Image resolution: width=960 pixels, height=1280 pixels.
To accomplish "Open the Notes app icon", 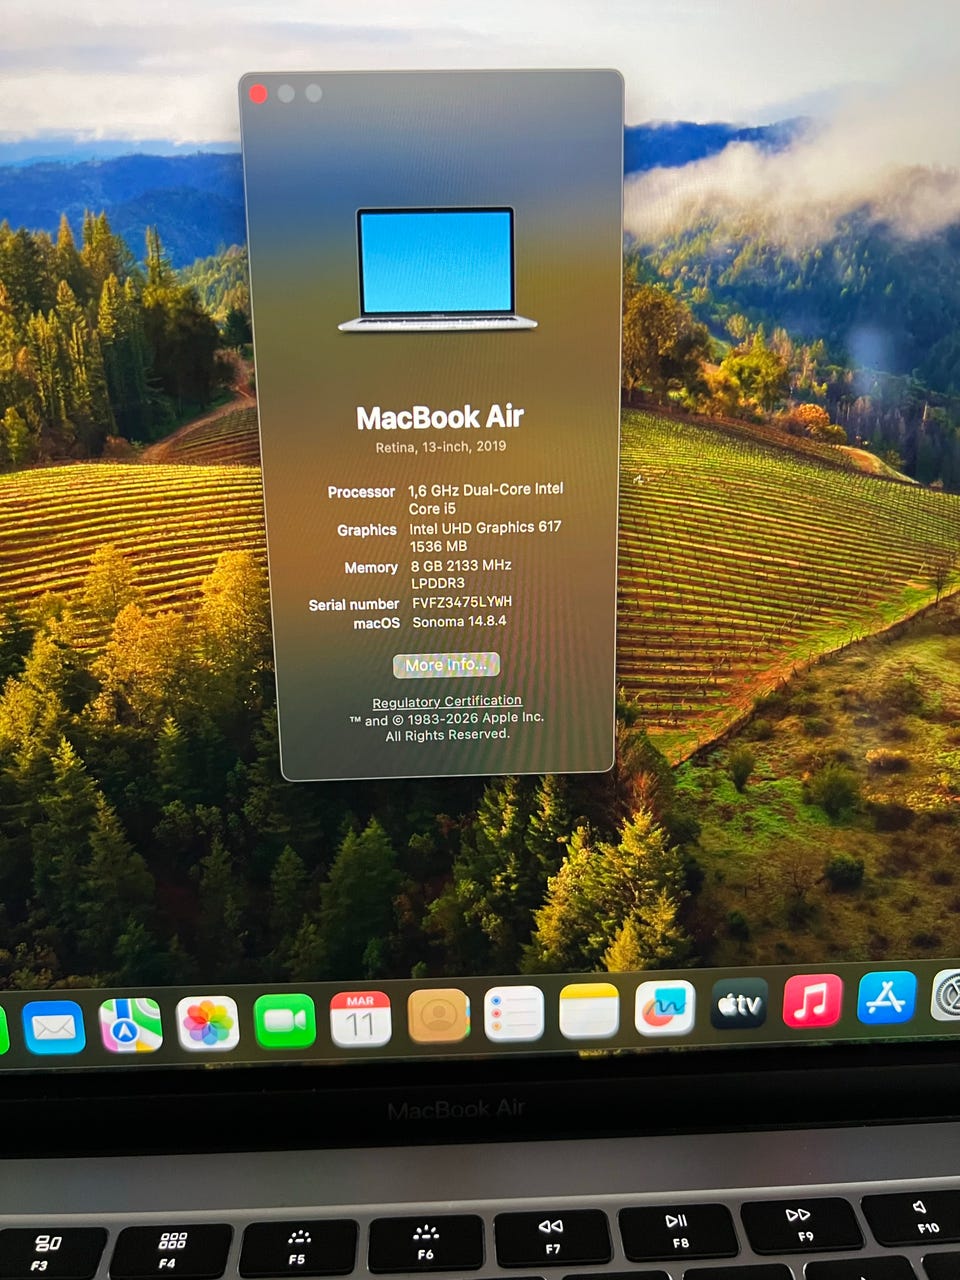I will pyautogui.click(x=589, y=1011).
